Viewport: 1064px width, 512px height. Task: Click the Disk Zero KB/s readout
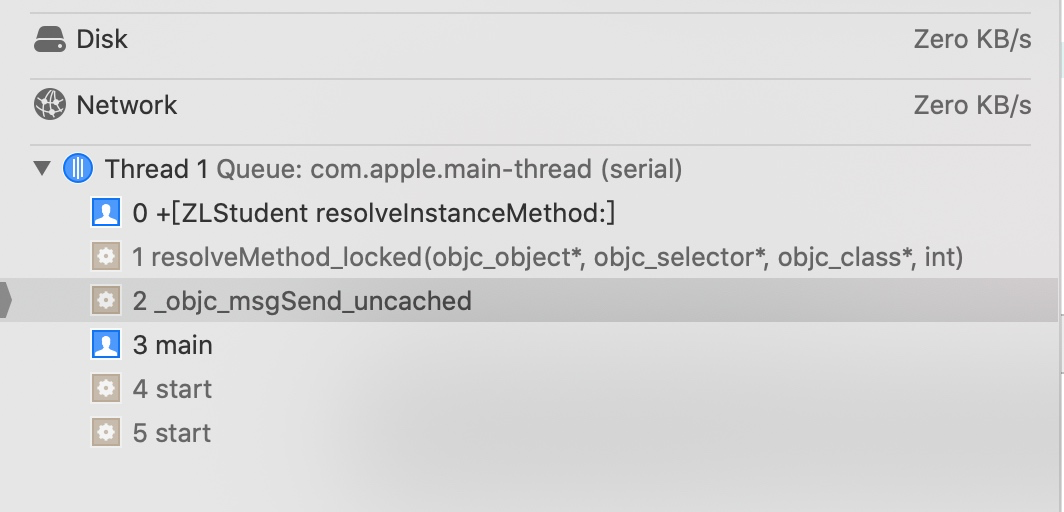click(x=972, y=39)
